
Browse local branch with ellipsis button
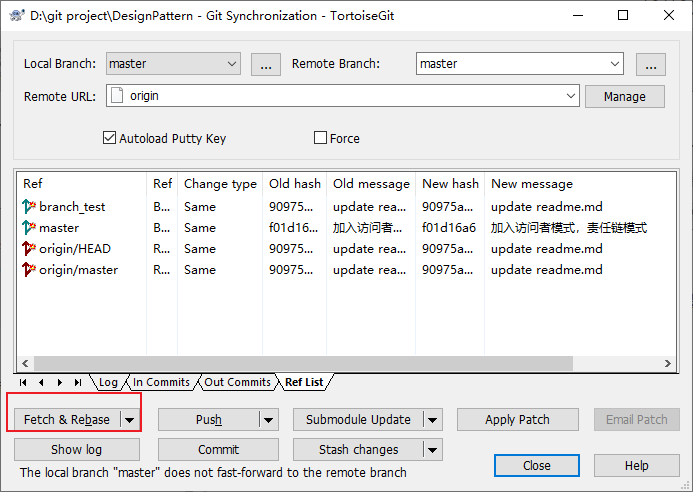coord(266,65)
